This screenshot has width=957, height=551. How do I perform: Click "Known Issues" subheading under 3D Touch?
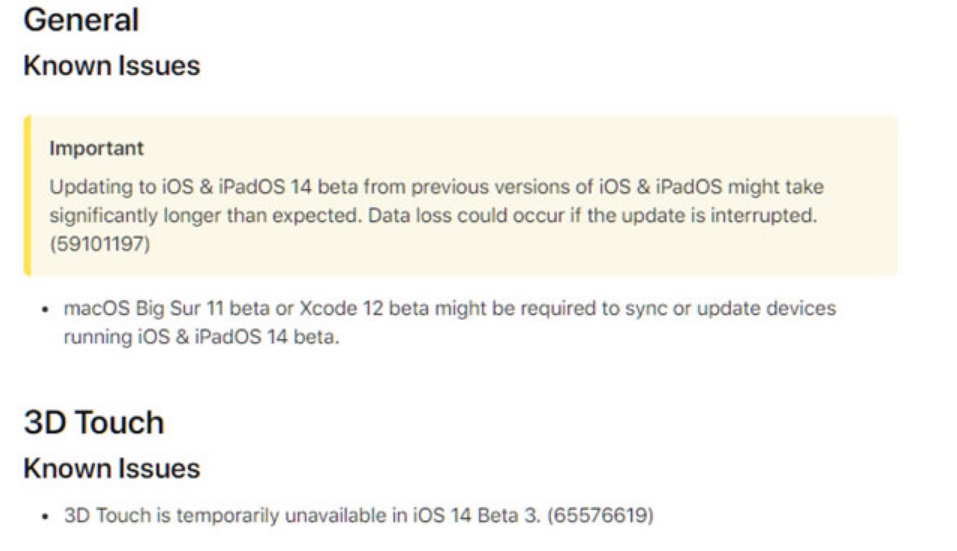[111, 468]
